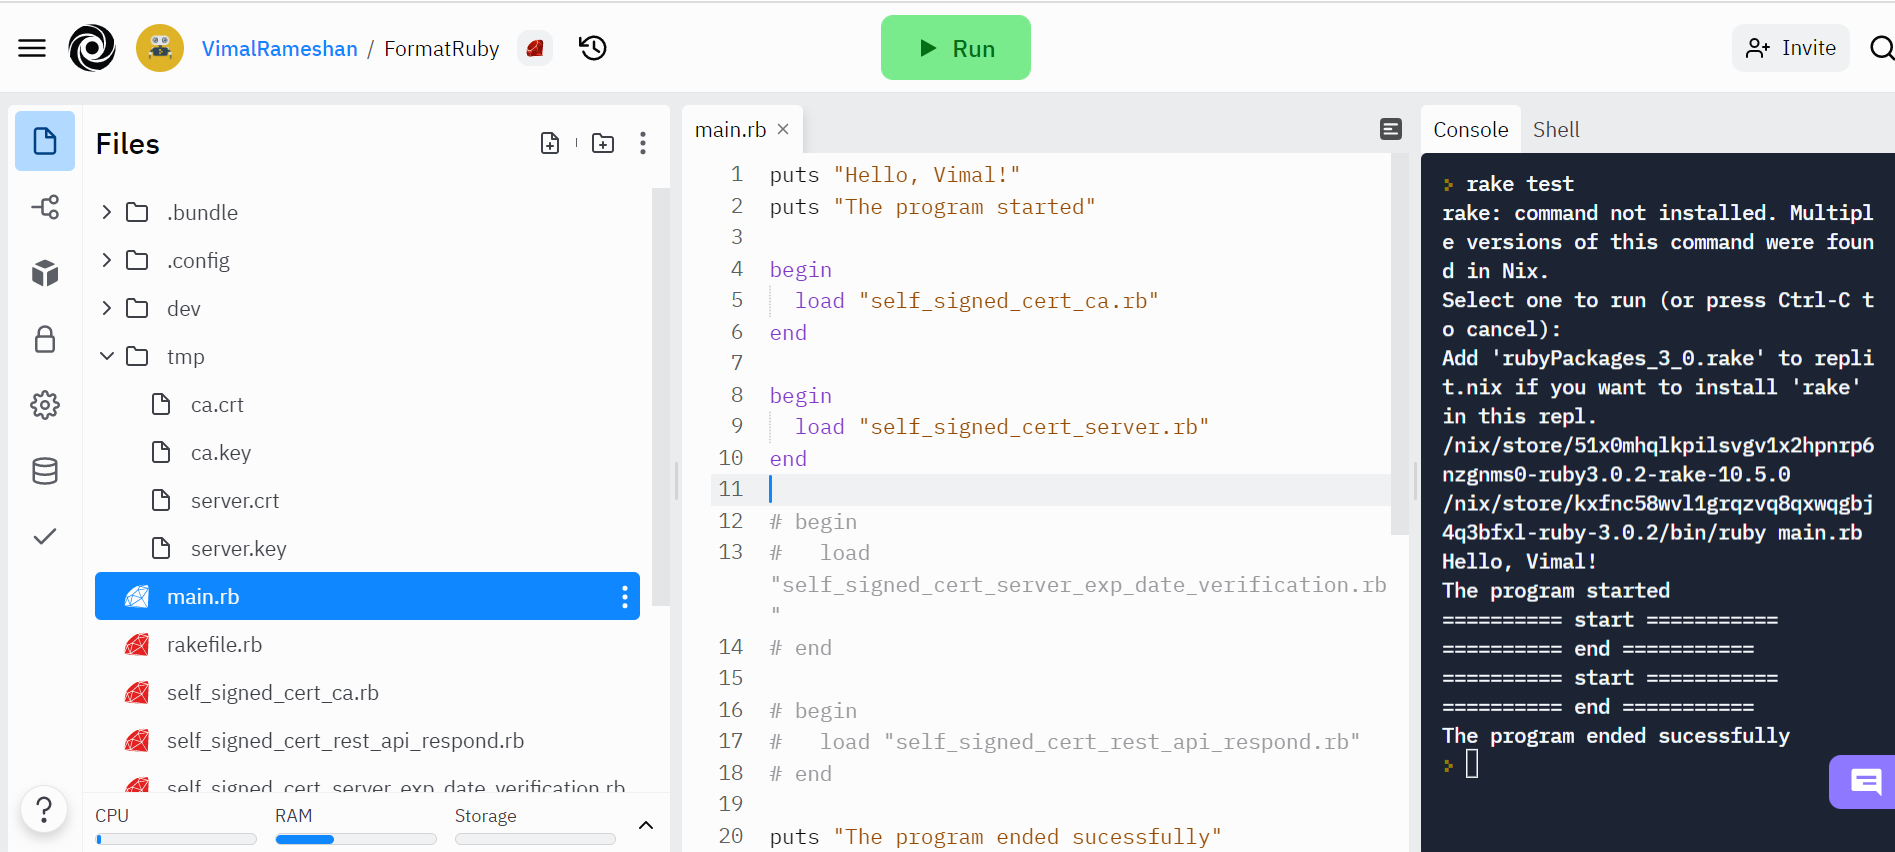Open the Version control sidebar icon

(x=45, y=207)
